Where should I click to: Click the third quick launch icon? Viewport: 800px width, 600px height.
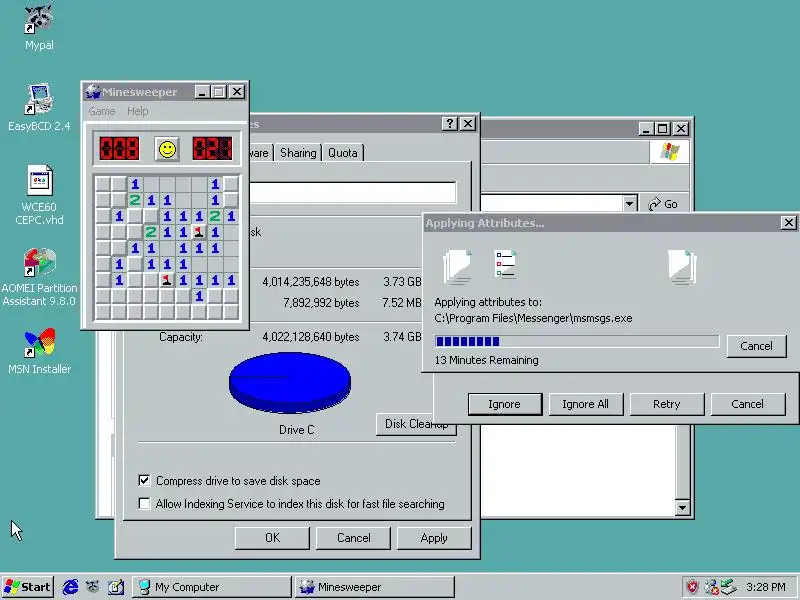coord(116,587)
